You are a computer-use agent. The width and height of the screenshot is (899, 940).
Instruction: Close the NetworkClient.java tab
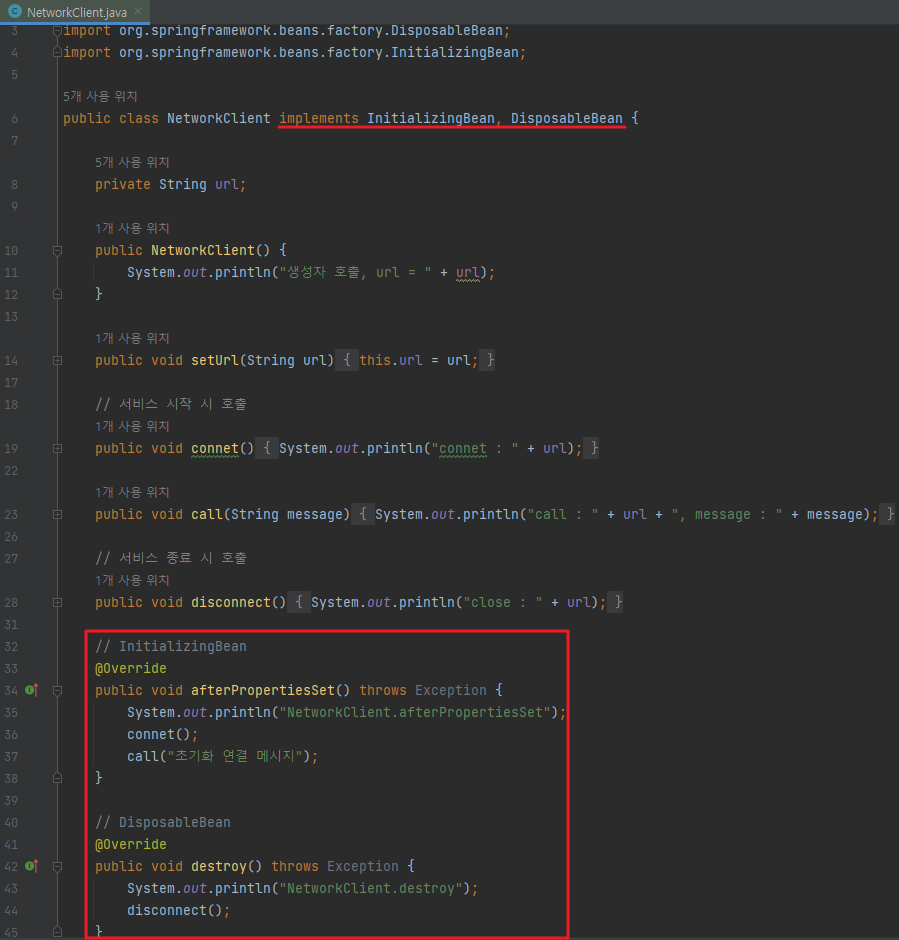point(138,11)
